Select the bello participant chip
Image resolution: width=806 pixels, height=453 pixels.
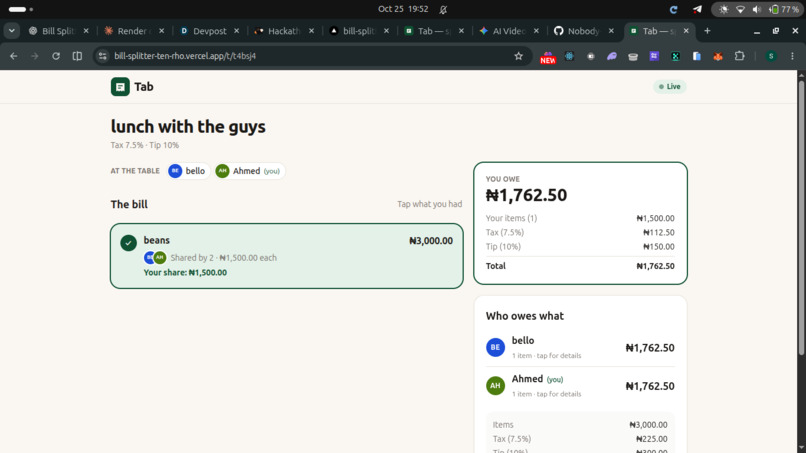coord(189,171)
